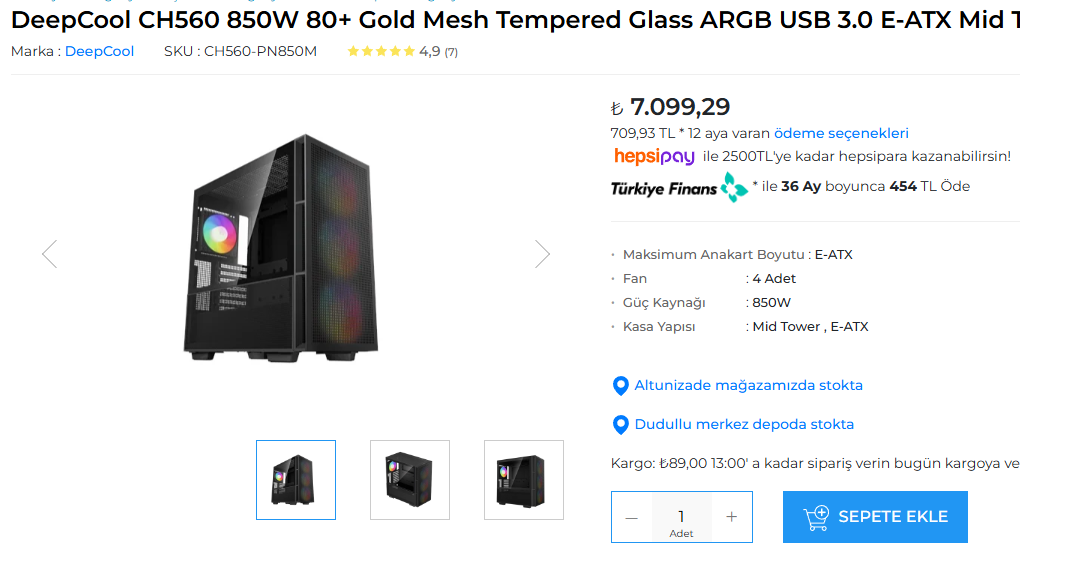Open the DeepCool brand link
1092x575 pixels.
click(99, 51)
